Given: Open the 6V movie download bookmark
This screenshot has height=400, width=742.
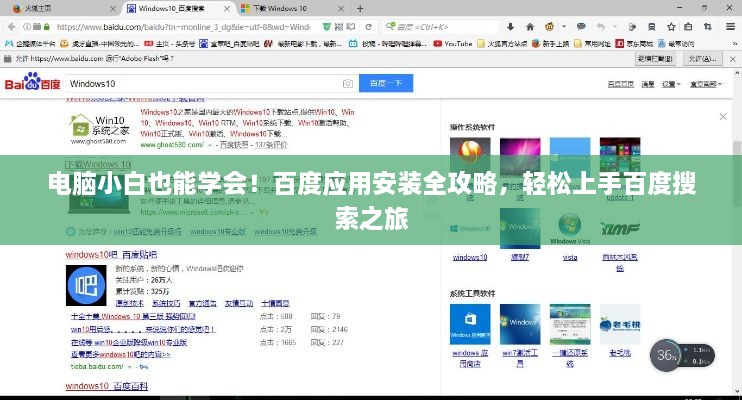Looking at the screenshot, I should point(302,44).
